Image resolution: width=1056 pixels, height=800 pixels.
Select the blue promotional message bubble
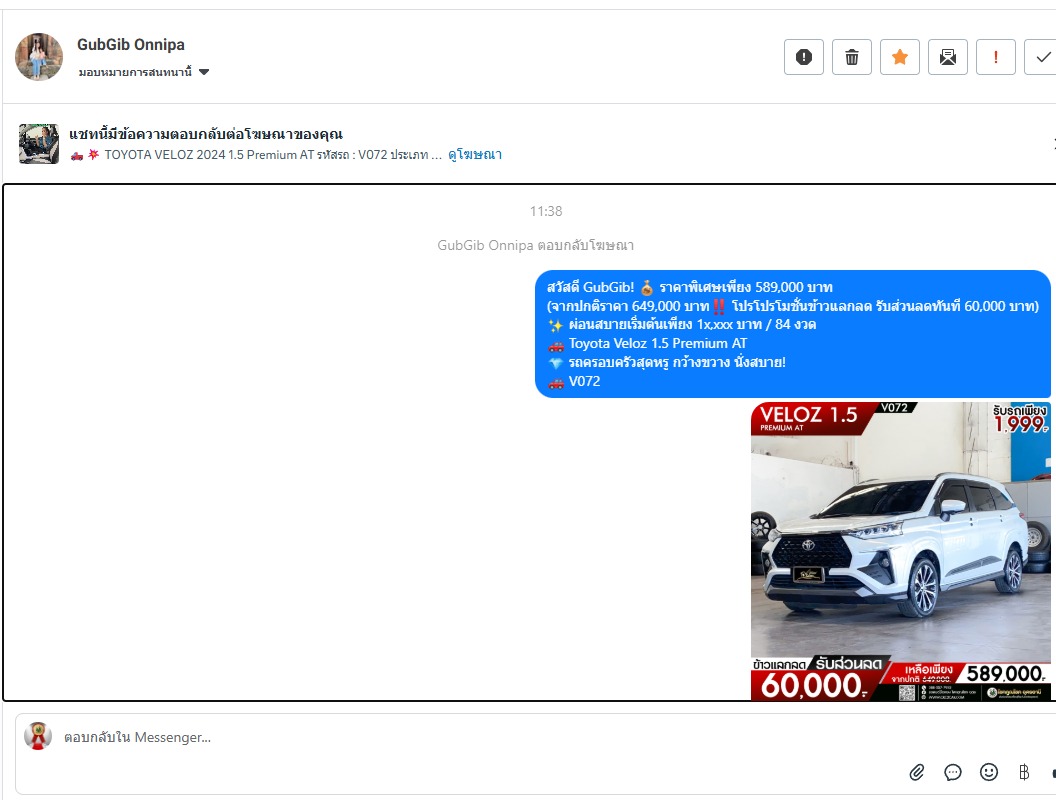(x=793, y=334)
